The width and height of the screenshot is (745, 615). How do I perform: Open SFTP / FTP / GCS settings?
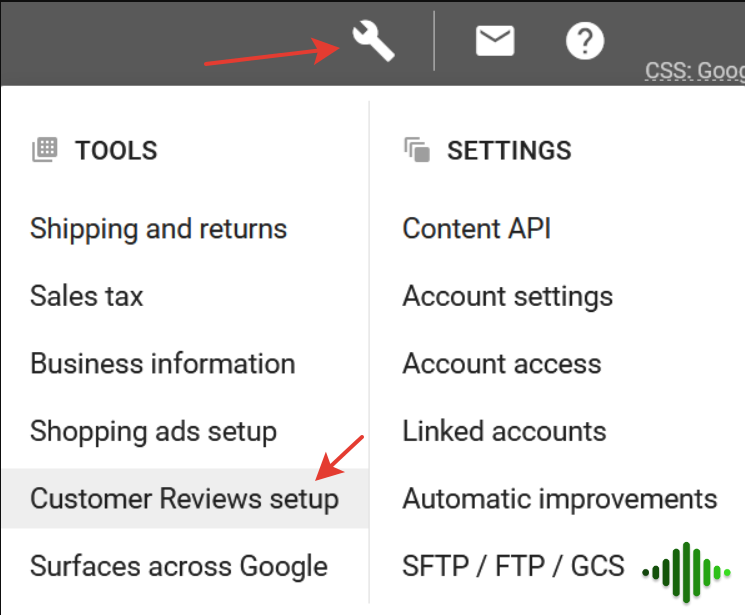pyautogui.click(x=513, y=566)
